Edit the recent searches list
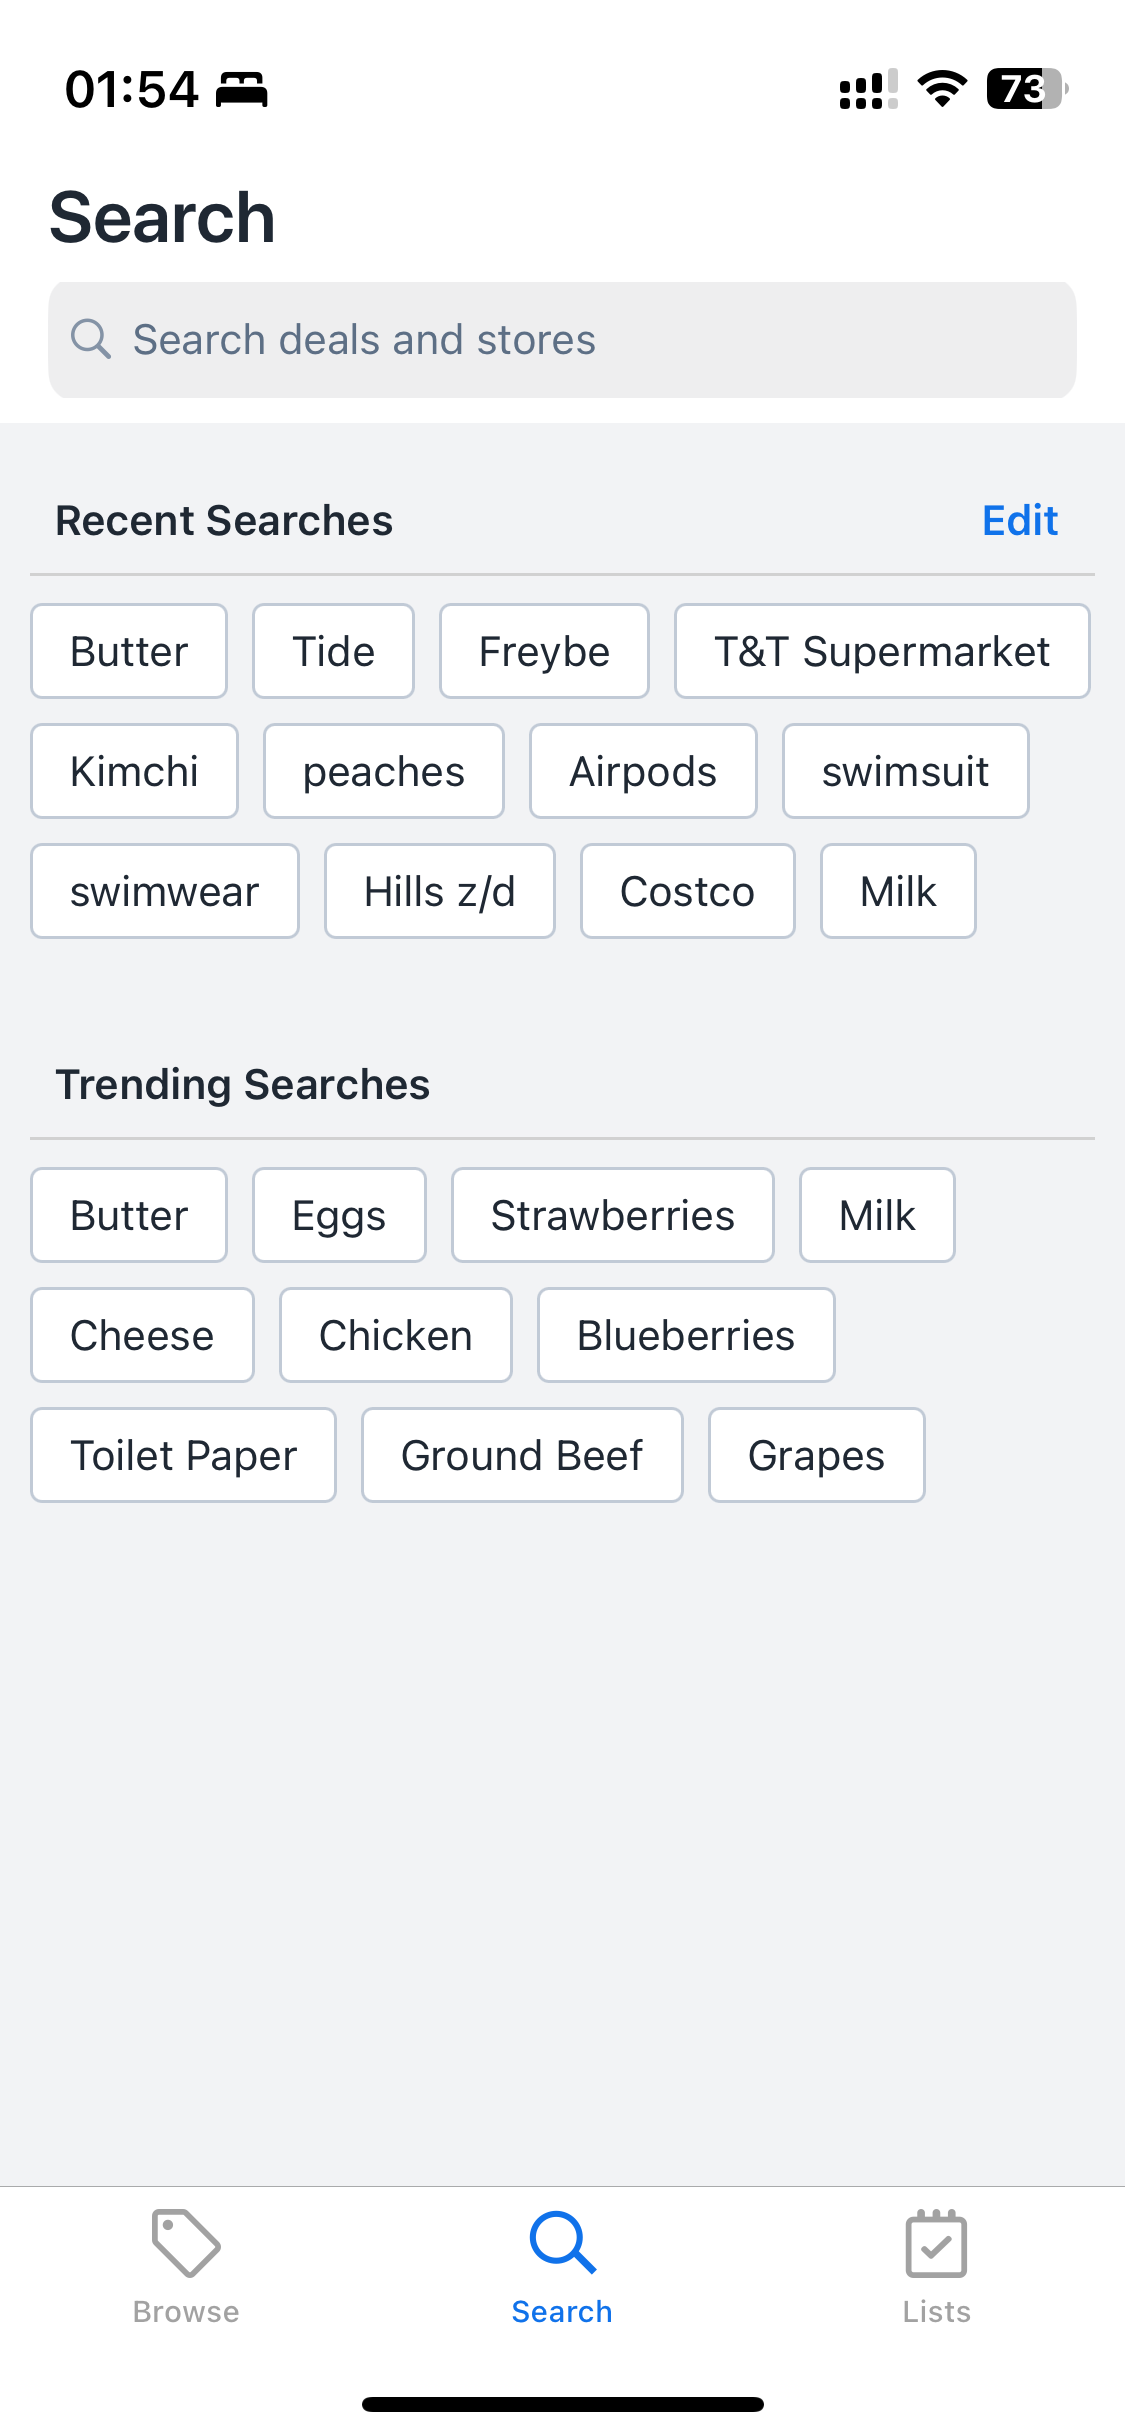Viewport: 1125px width, 2436px height. point(1020,520)
